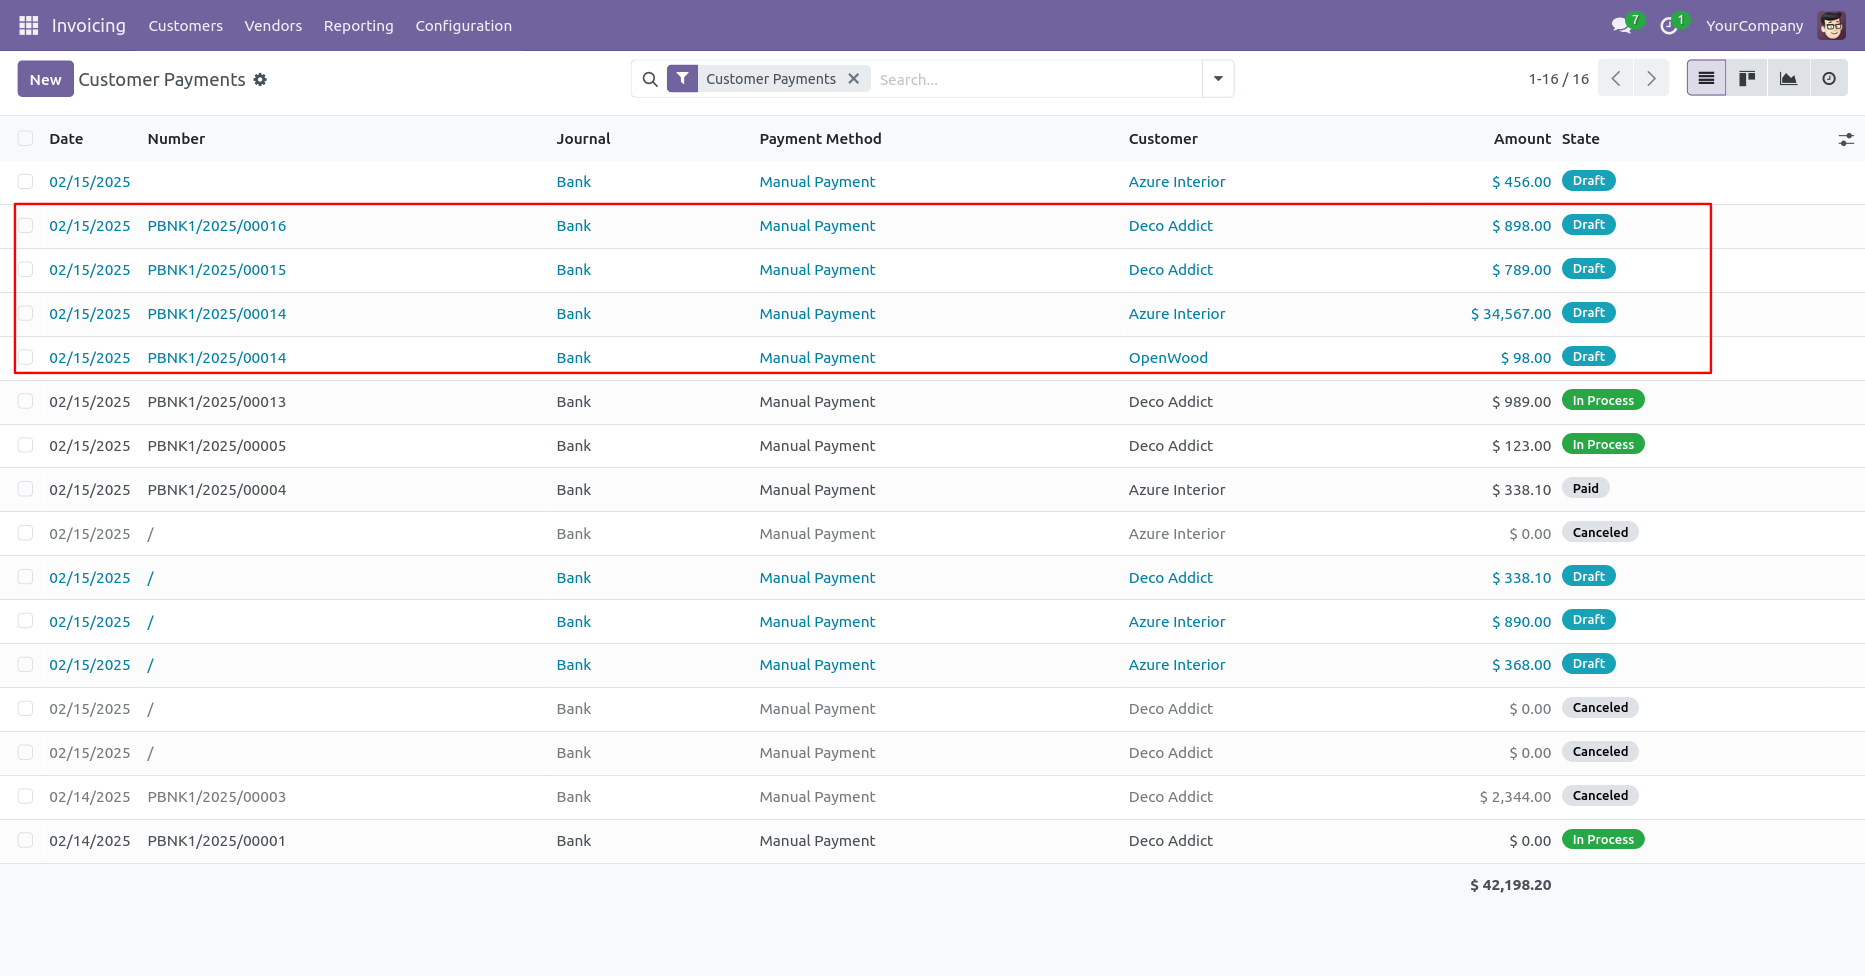The image size is (1865, 976).
Task: Click into the Search... input field
Action: 1036,79
